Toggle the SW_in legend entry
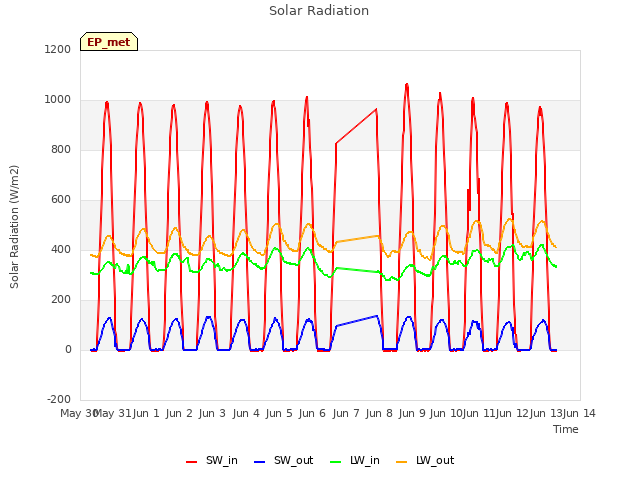640x480 pixels. (211, 461)
